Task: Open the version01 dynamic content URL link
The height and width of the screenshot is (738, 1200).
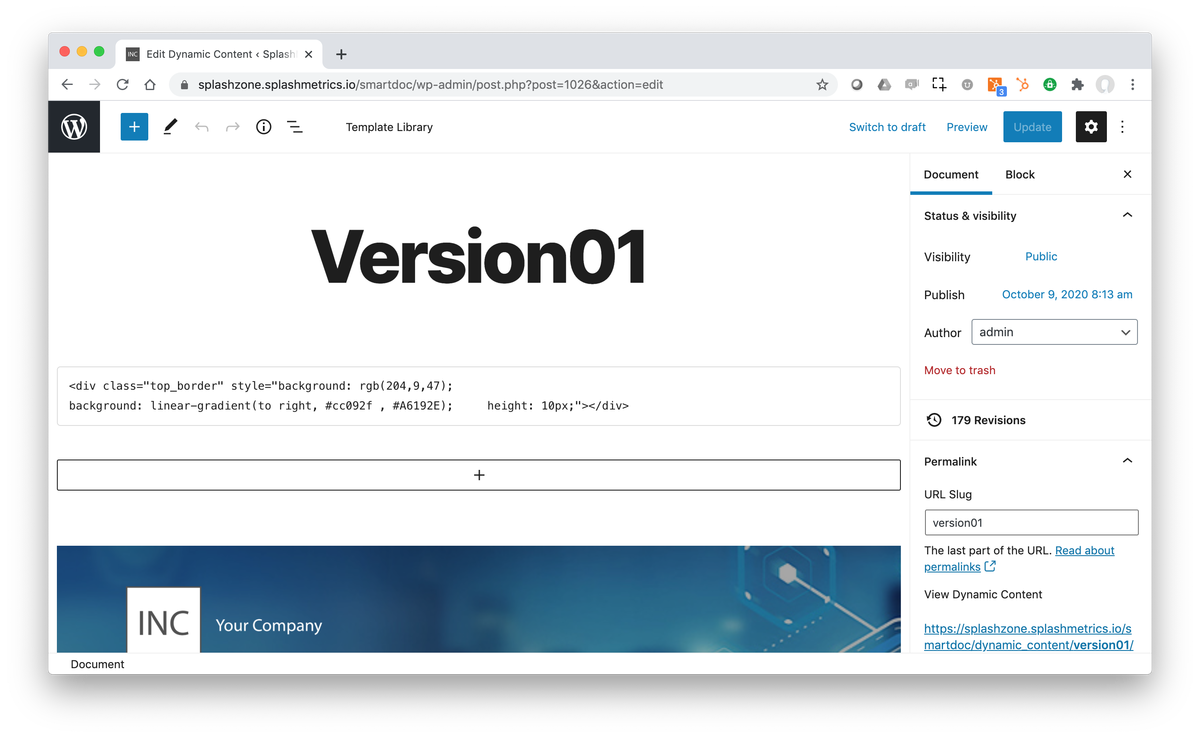Action: (x=1028, y=637)
